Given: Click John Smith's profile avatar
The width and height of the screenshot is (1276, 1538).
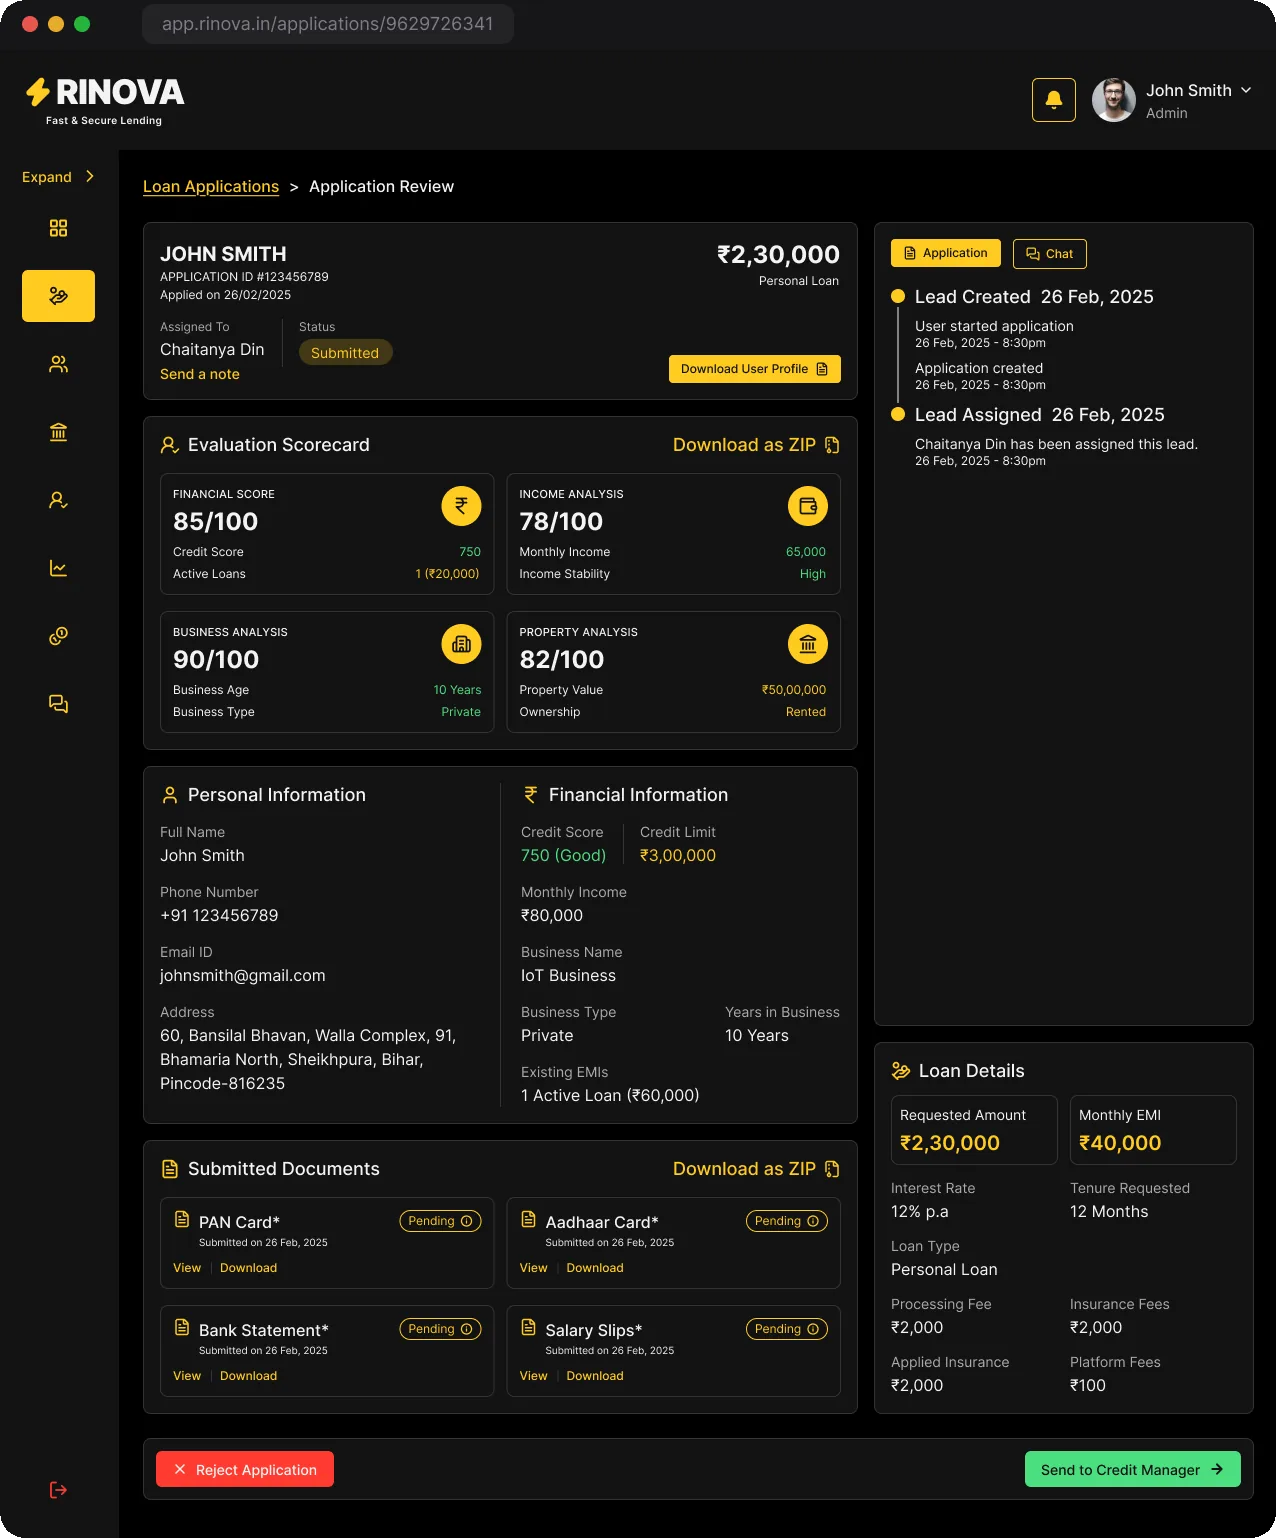Looking at the screenshot, I should tap(1114, 100).
